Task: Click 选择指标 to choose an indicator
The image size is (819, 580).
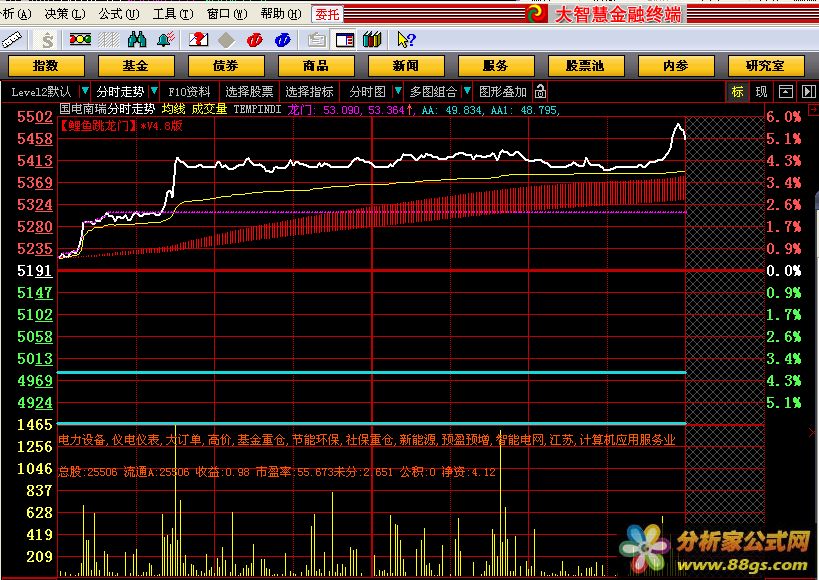Action: (309, 92)
